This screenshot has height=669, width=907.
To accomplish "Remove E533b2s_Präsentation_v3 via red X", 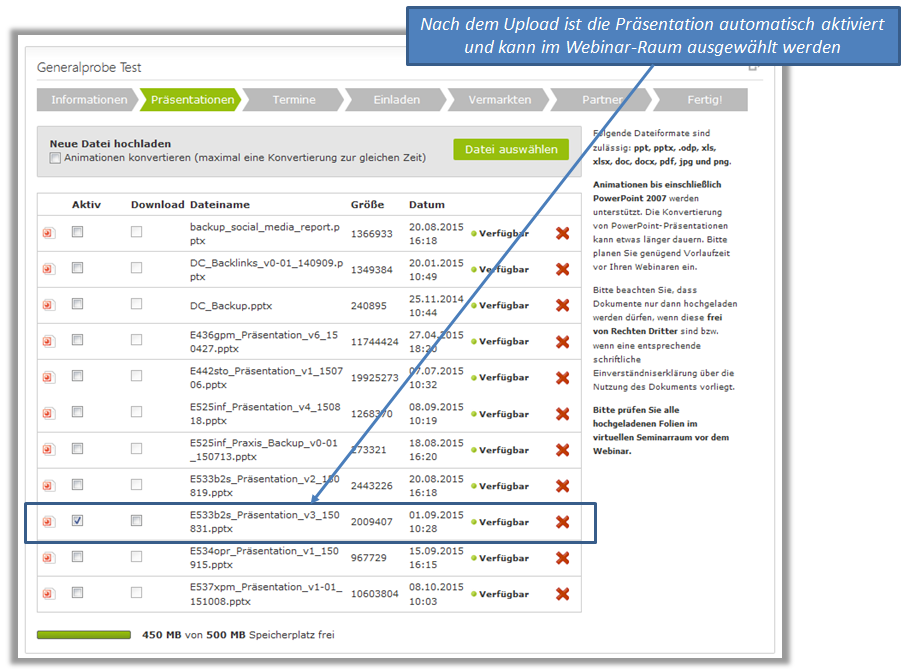I will (x=563, y=522).
